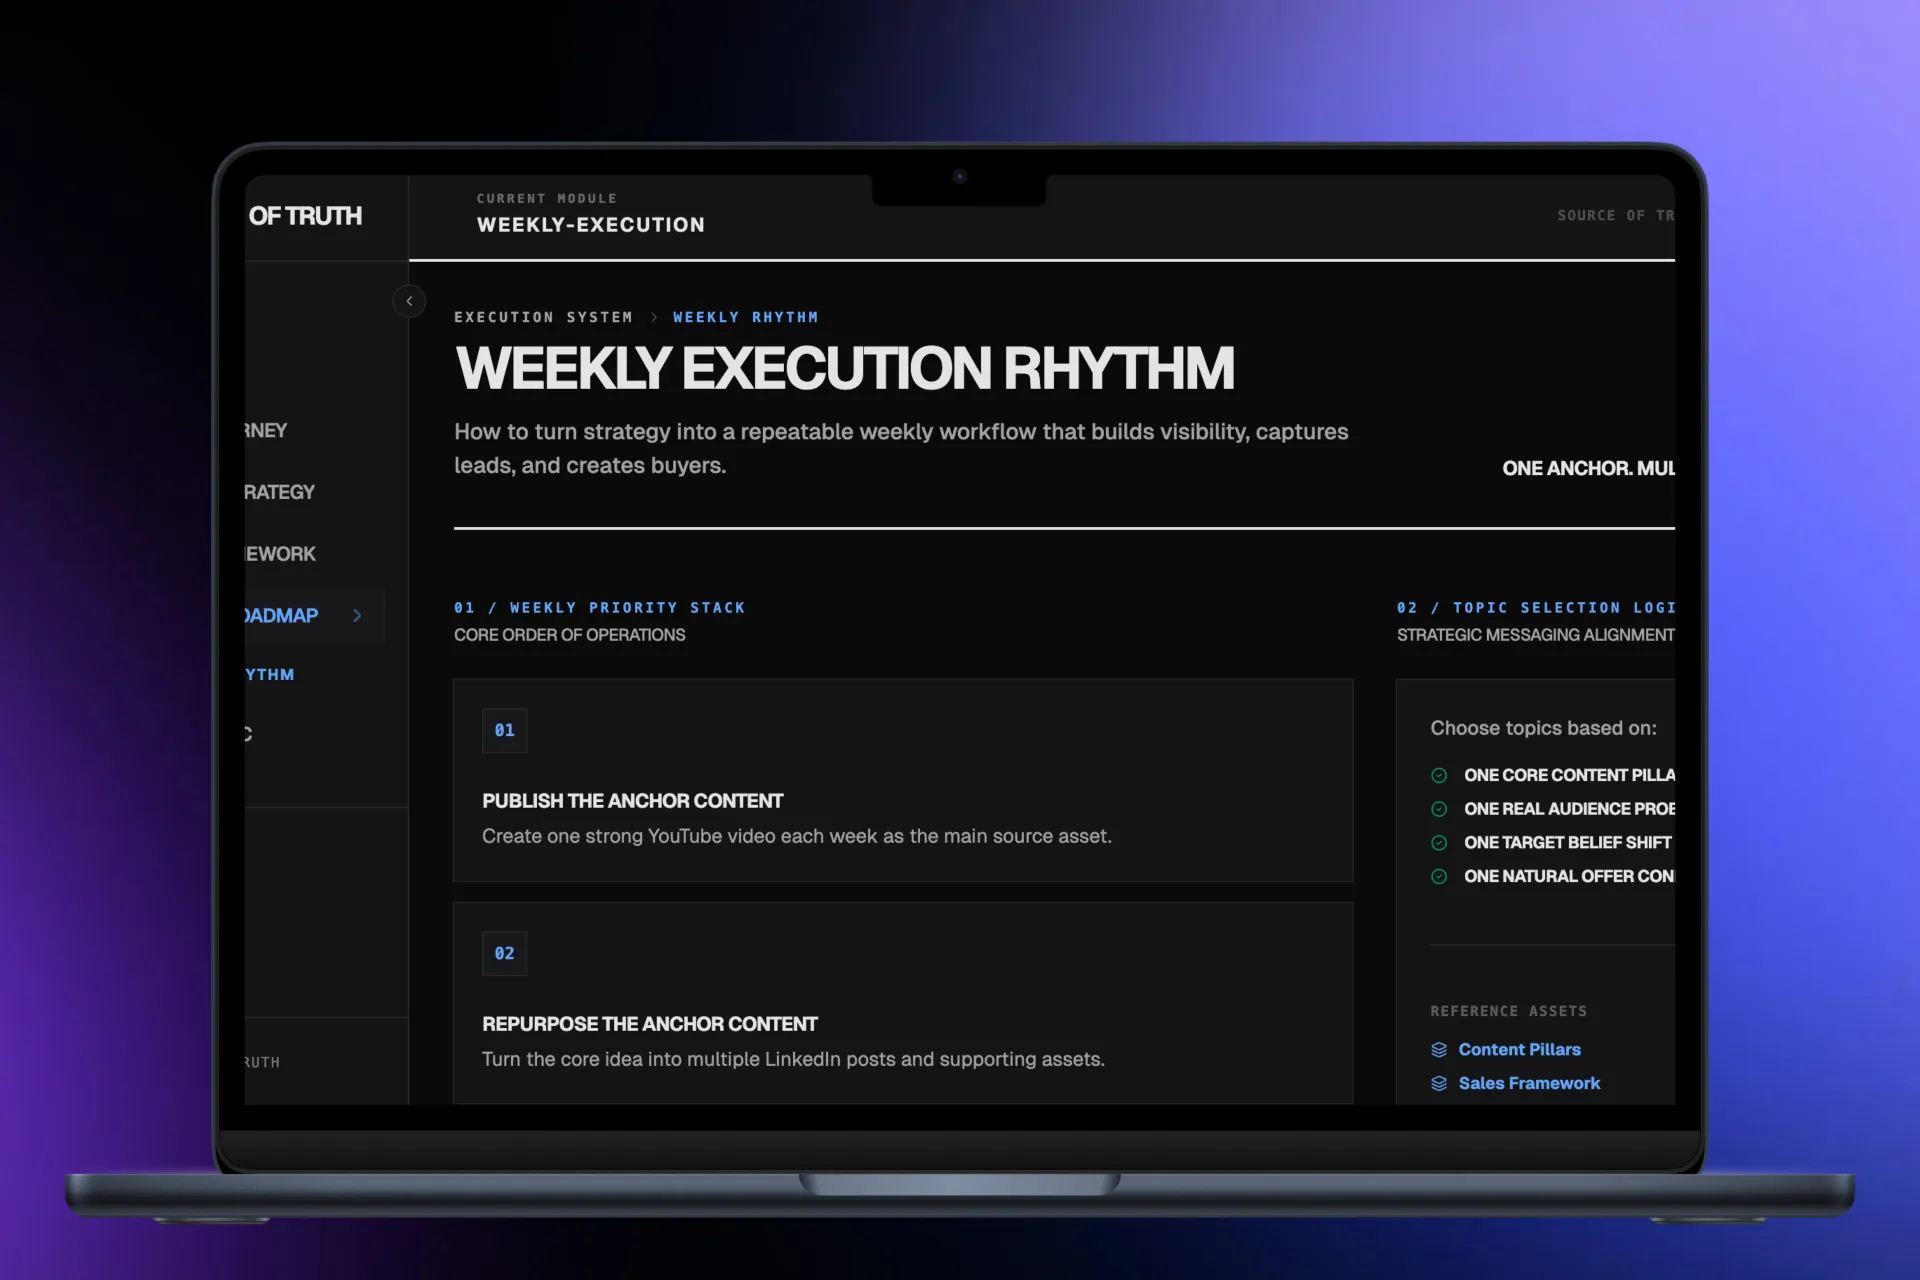Select the Strategy sidebar item
1920x1280 pixels.
point(279,492)
